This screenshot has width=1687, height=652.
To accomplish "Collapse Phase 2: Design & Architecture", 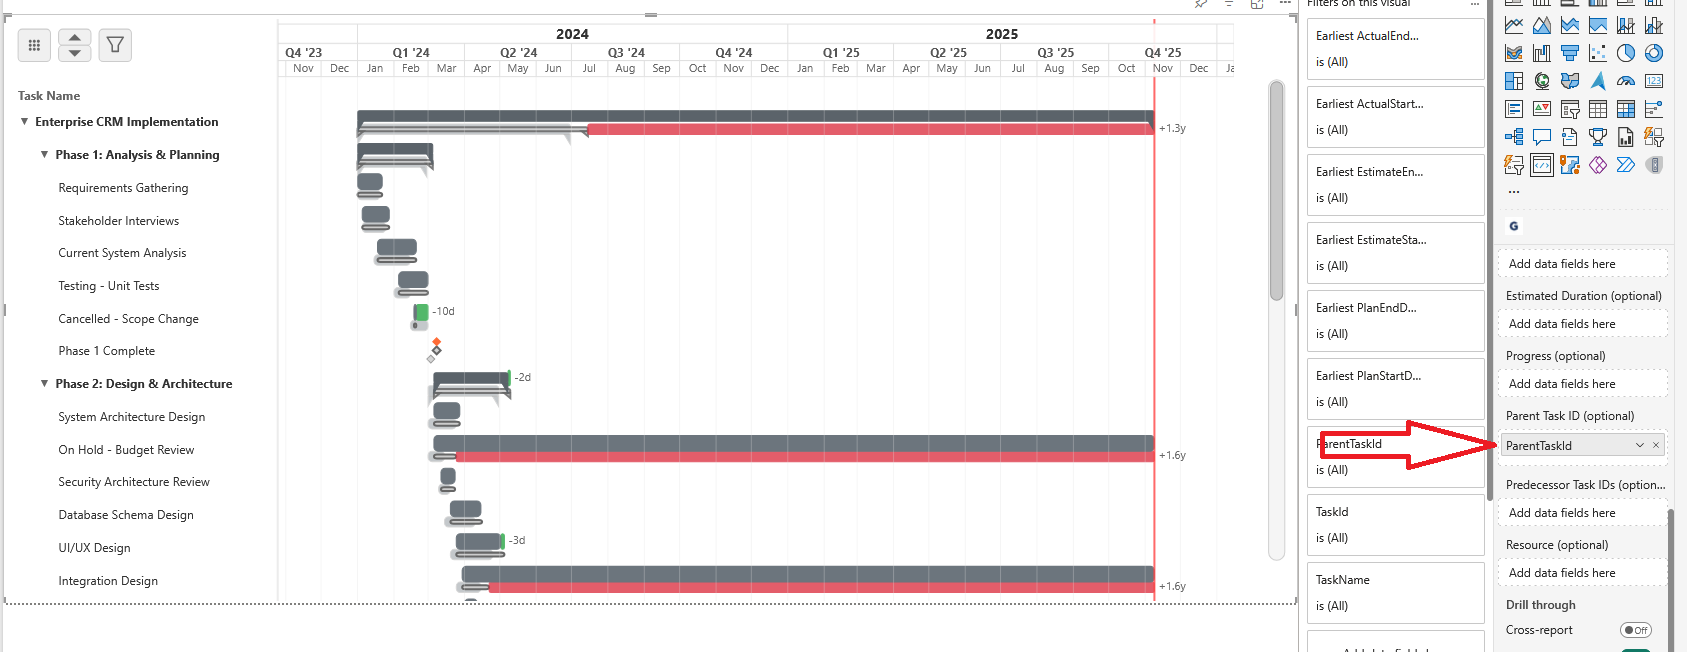I will click(44, 384).
